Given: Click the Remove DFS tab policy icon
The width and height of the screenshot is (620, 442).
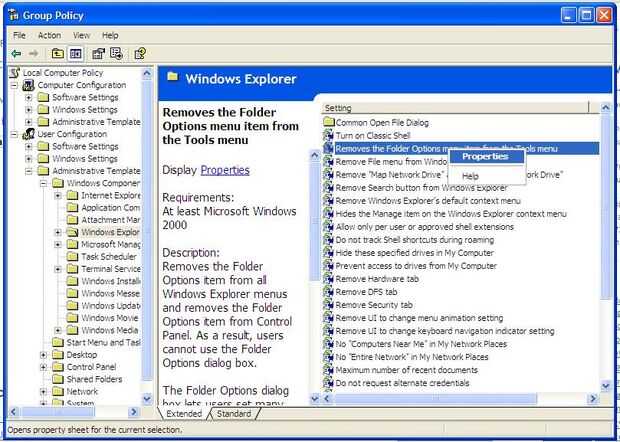Looking at the screenshot, I should point(328,292).
